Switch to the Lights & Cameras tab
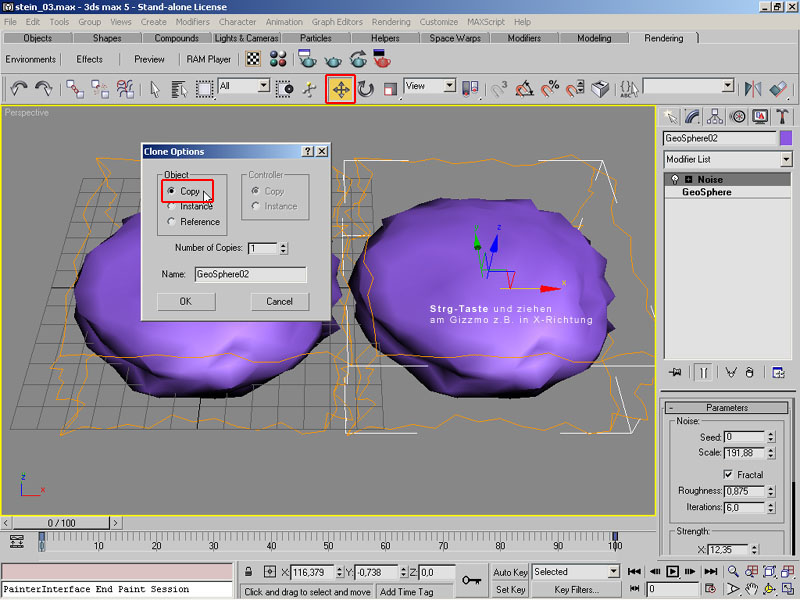Screen dimensions: 800x600 click(246, 38)
